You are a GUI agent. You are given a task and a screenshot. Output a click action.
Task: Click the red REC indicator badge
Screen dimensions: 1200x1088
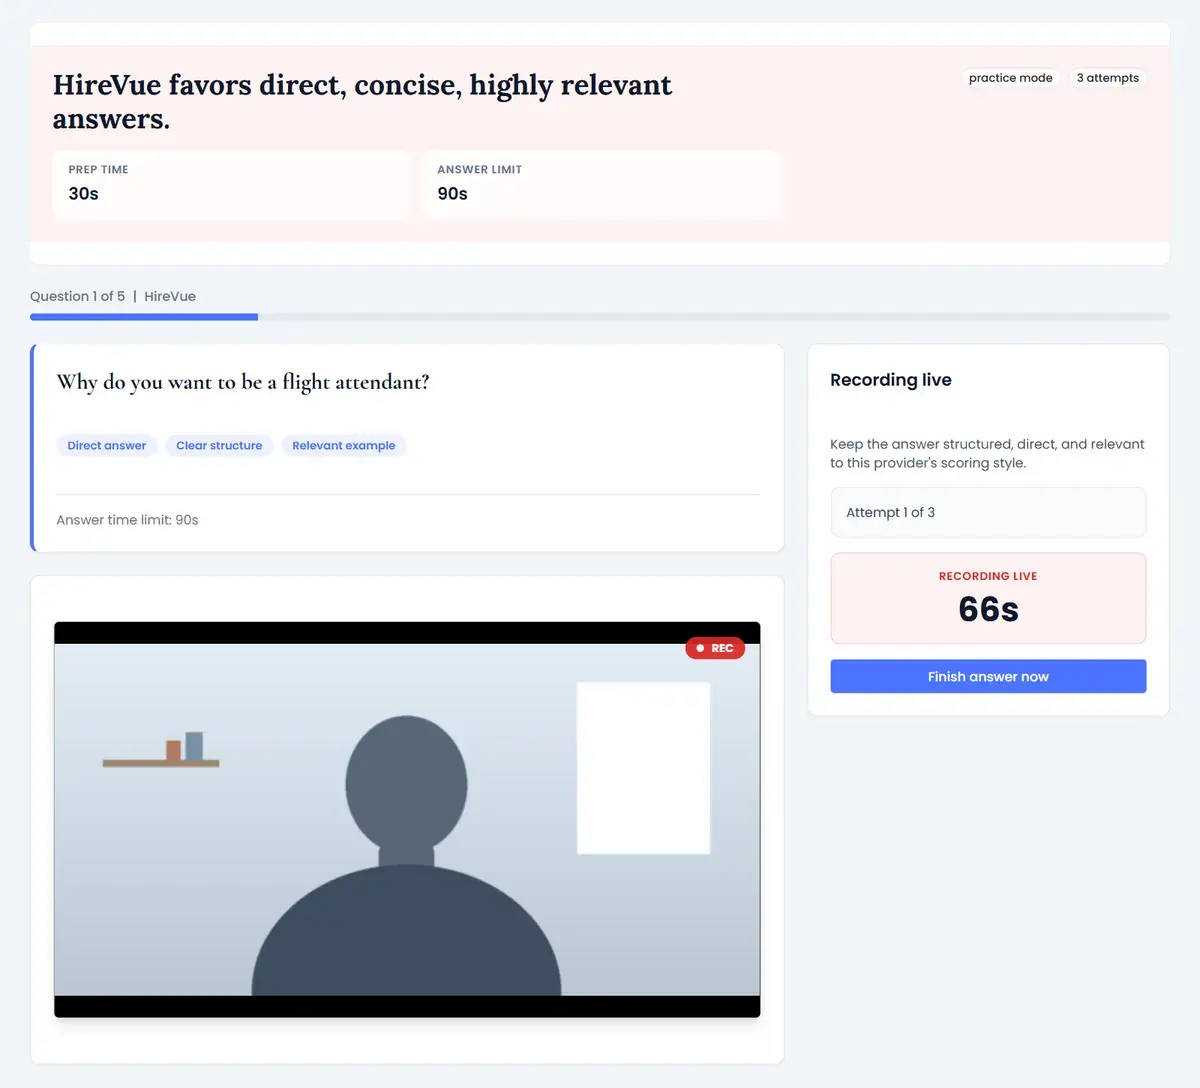click(715, 648)
